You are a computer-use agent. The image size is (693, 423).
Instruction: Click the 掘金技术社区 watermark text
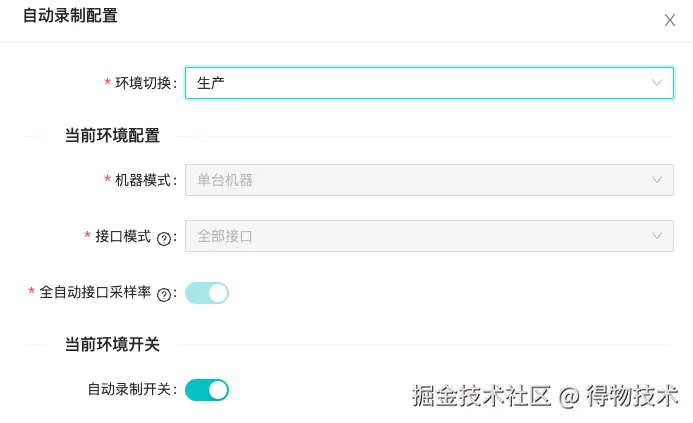coord(482,395)
